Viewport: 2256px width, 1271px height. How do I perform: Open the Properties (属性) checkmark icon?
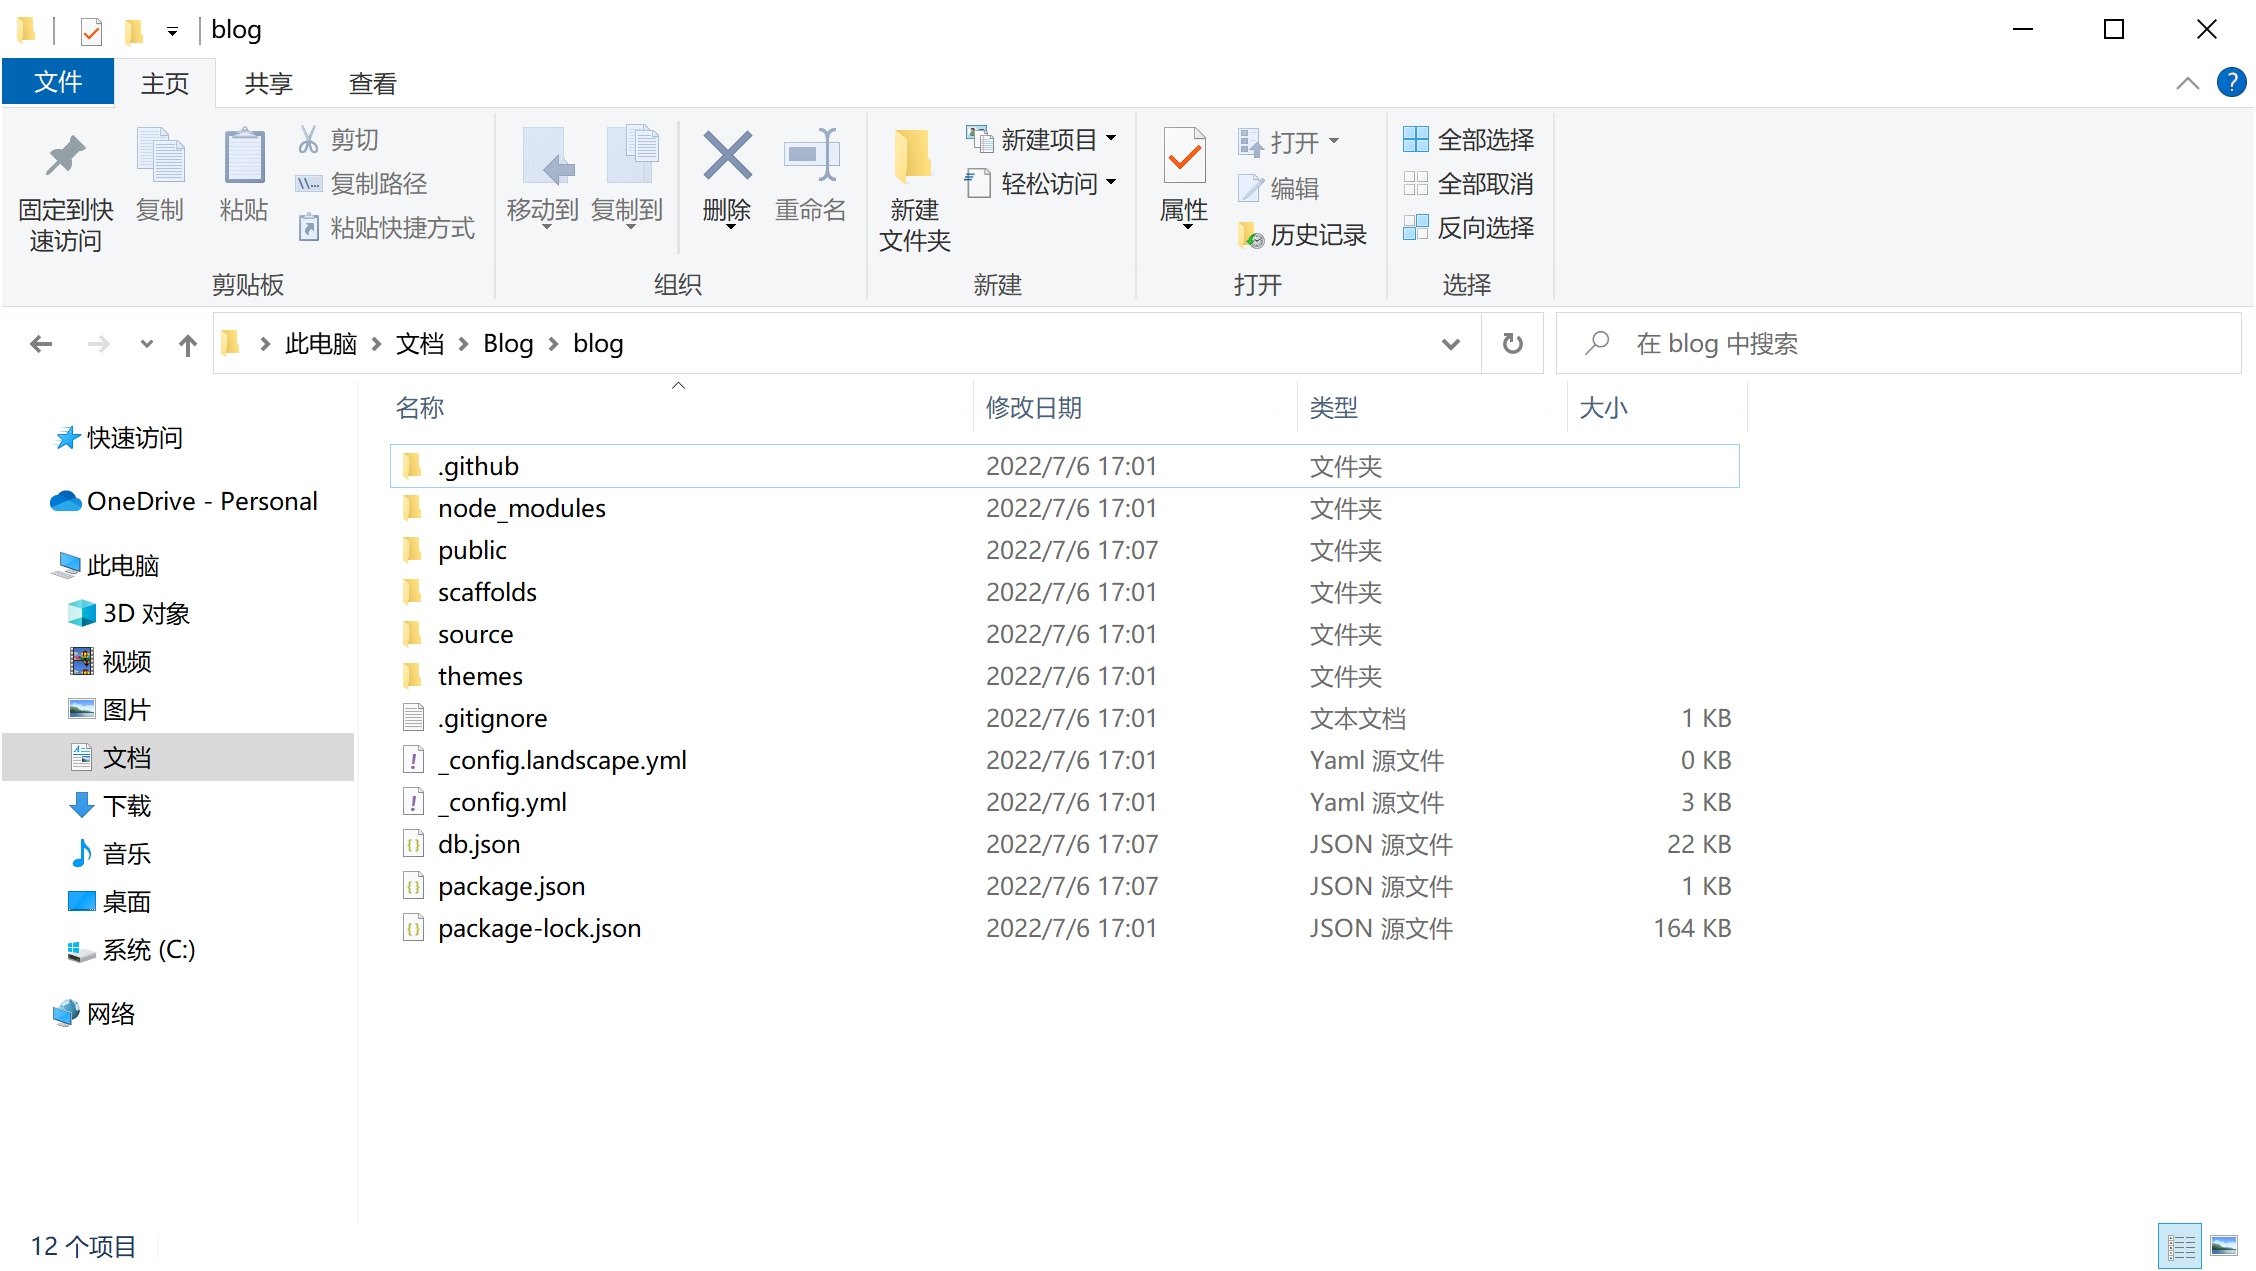click(x=1184, y=158)
